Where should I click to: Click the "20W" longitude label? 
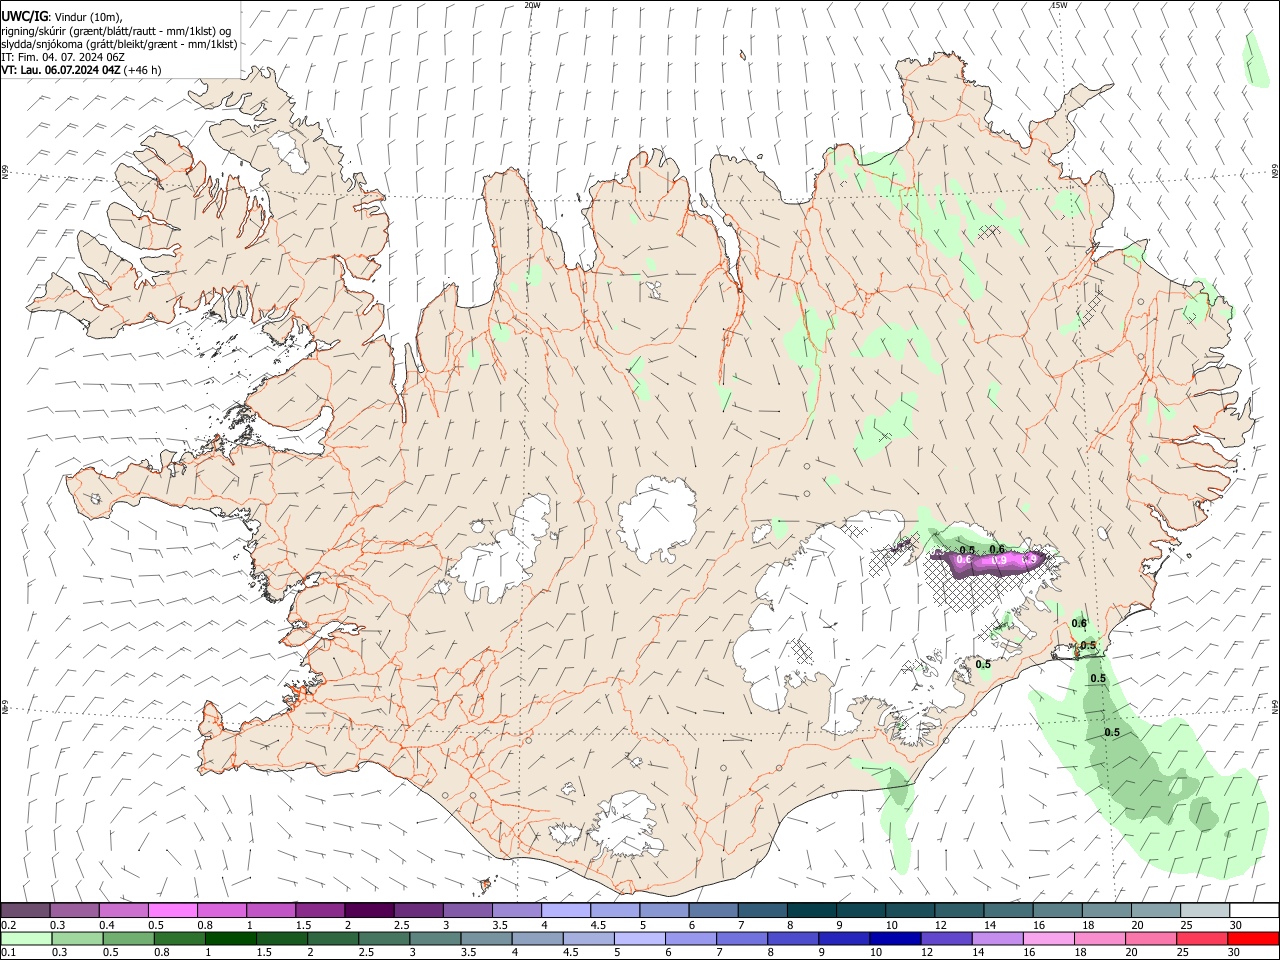tap(533, 5)
